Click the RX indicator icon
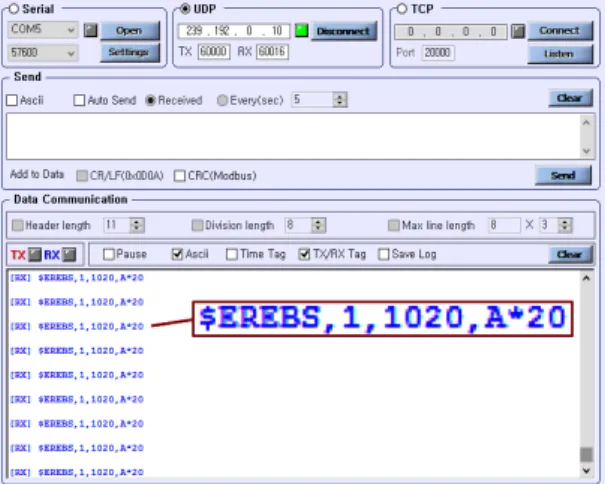 click(x=70, y=255)
